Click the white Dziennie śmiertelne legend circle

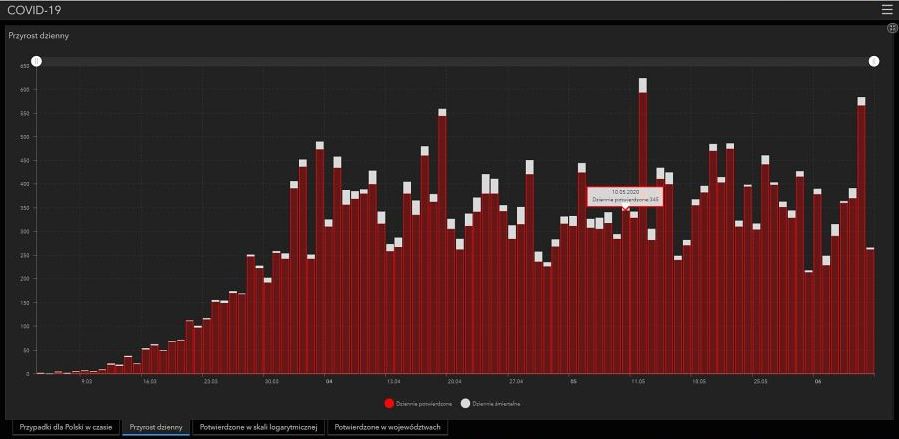(x=465, y=403)
